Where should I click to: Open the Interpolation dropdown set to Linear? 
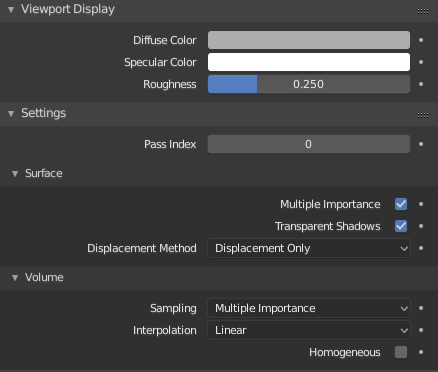click(x=309, y=330)
